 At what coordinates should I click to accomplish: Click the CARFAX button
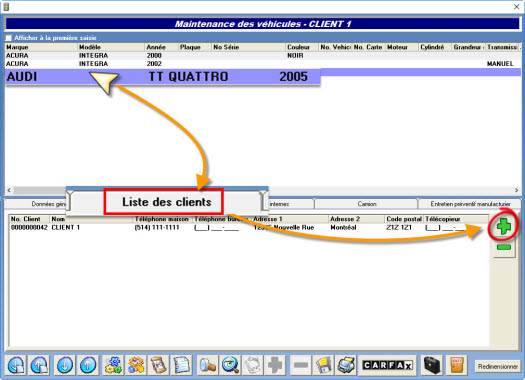(x=387, y=365)
